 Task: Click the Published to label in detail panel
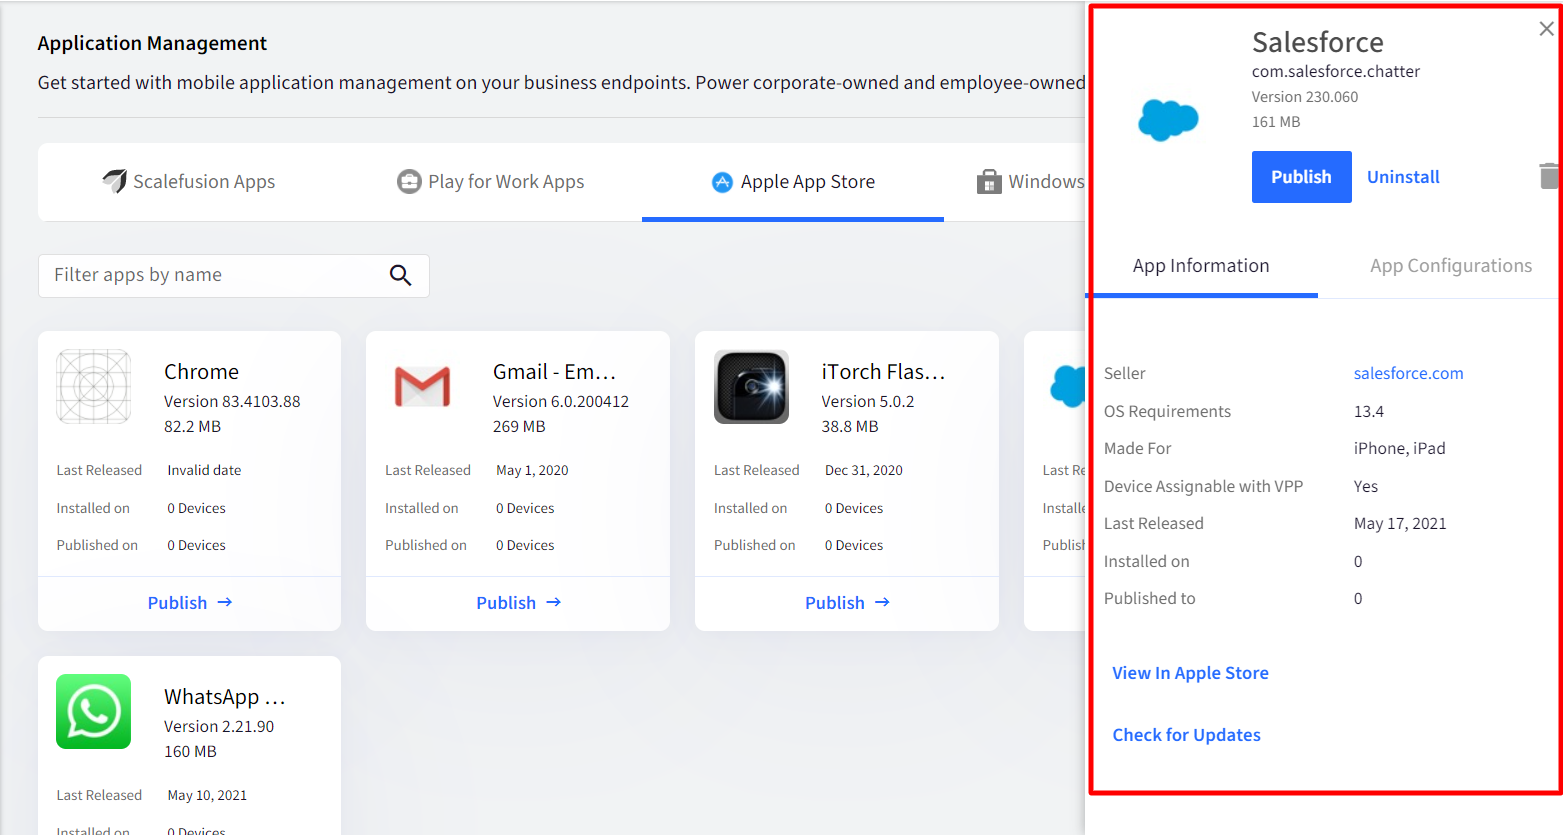click(x=1149, y=598)
